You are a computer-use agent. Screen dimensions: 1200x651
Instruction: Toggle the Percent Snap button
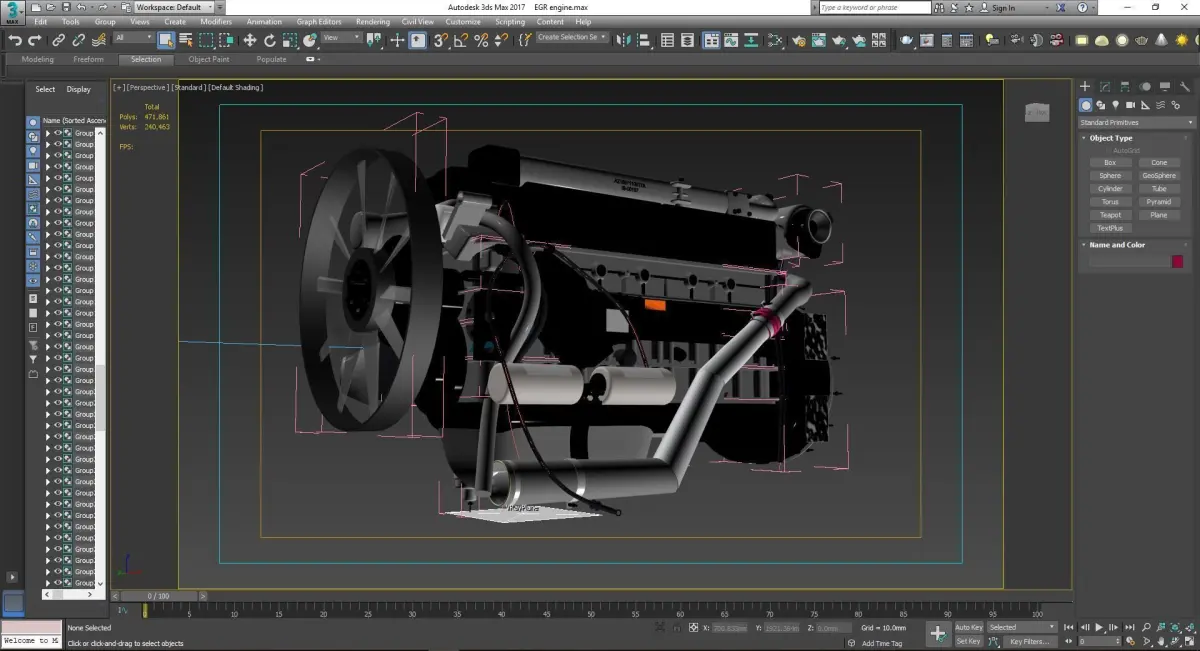tap(481, 41)
